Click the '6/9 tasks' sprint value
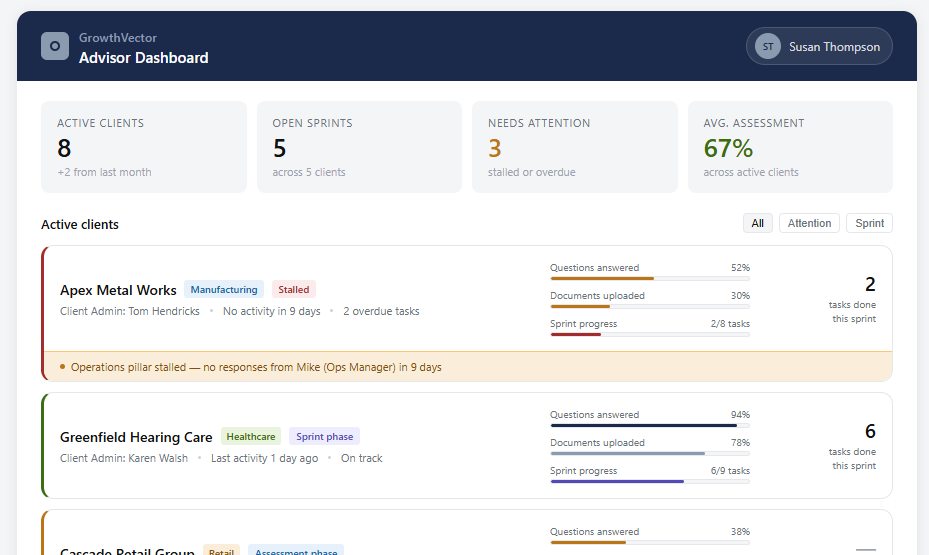 730,470
